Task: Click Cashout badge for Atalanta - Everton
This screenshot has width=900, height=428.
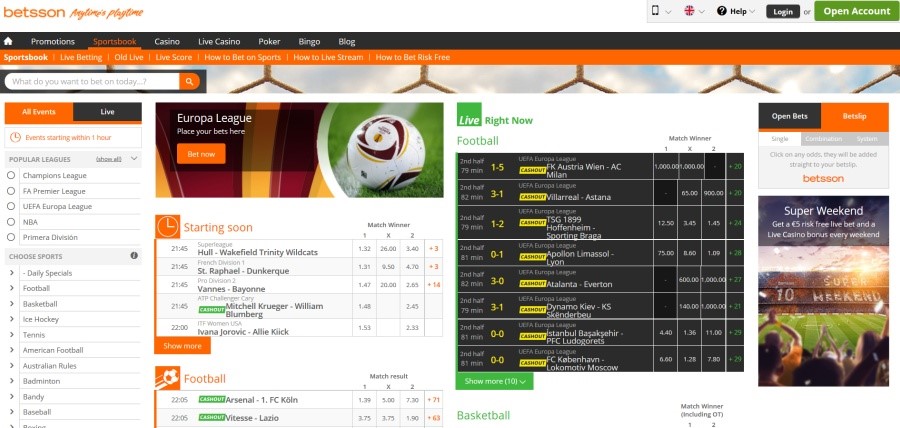Action: coord(532,283)
